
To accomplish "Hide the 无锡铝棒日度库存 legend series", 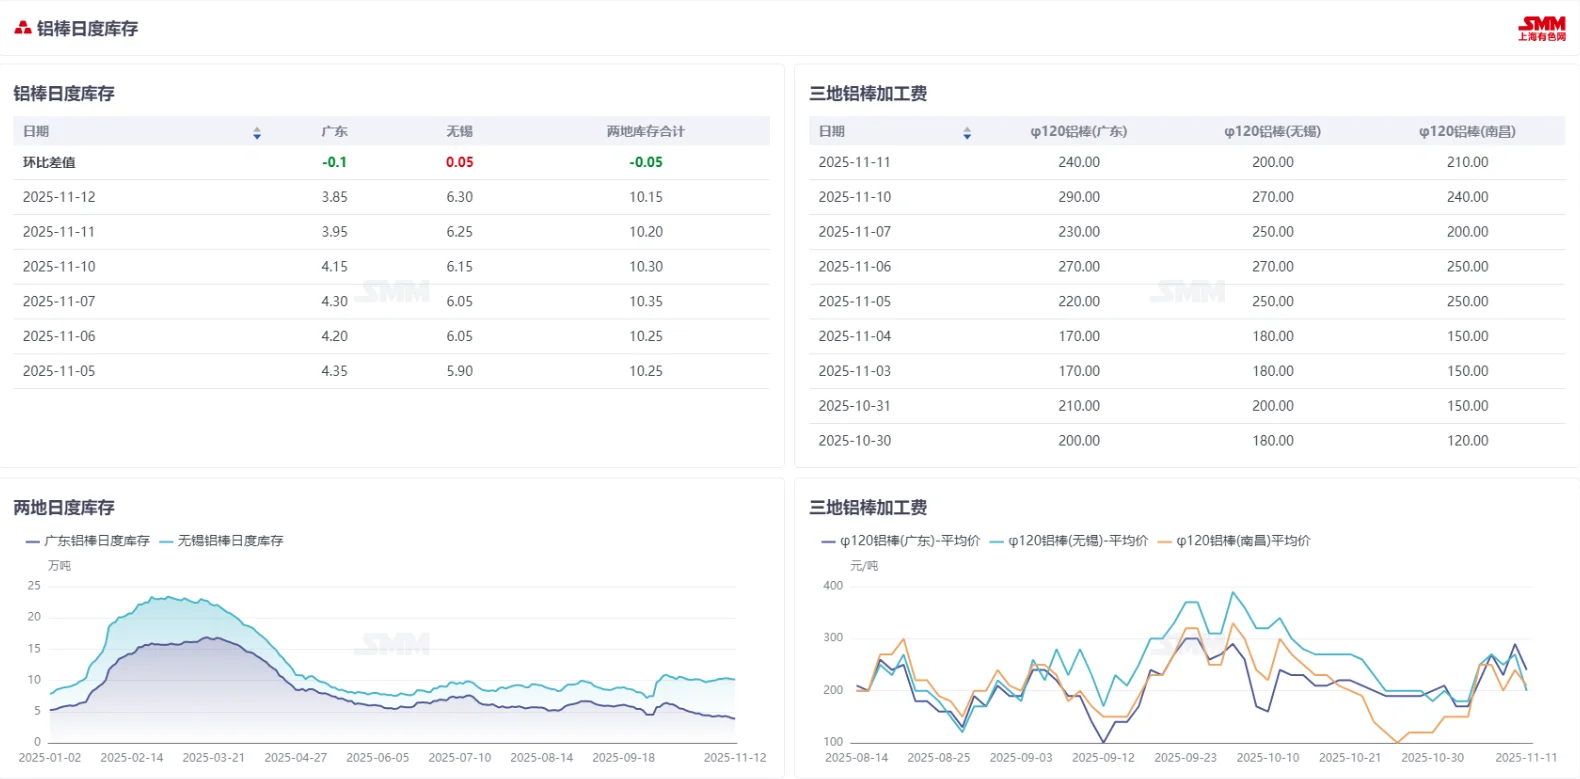I will pyautogui.click(x=221, y=540).
